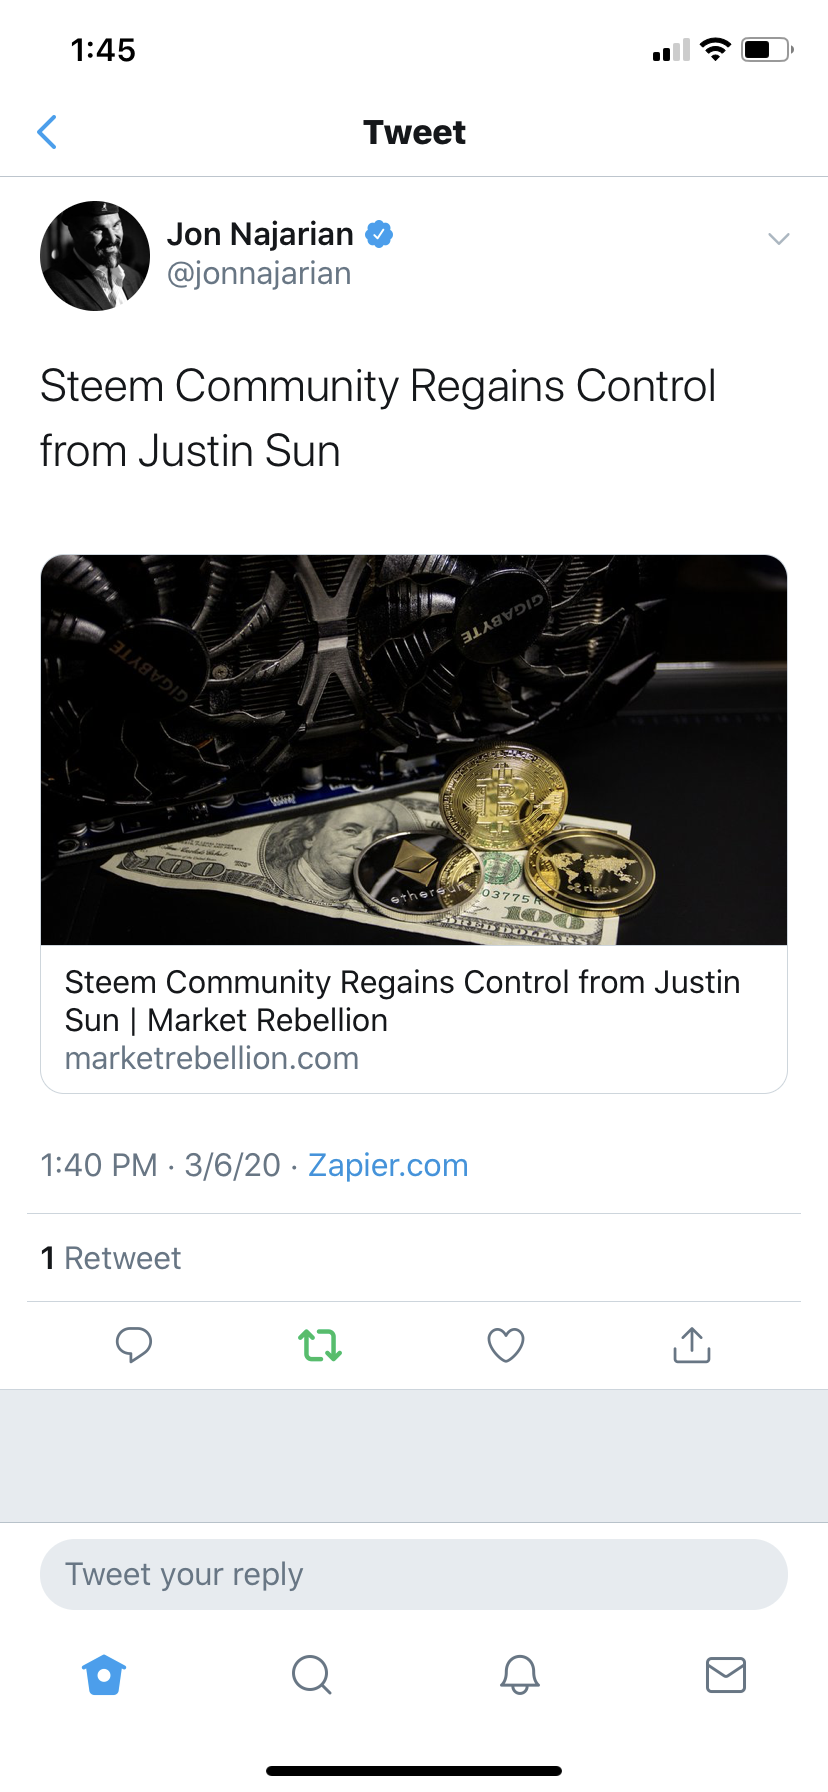Tap the back arrow
The image size is (828, 1792).
(47, 132)
